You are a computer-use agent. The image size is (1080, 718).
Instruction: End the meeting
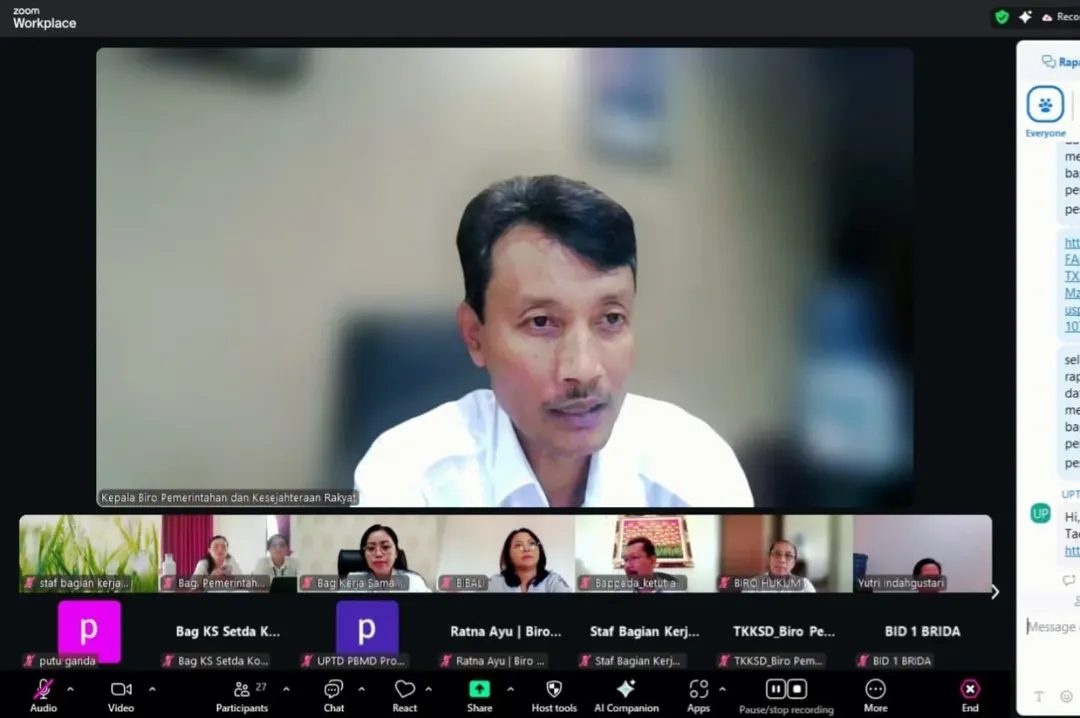969,690
